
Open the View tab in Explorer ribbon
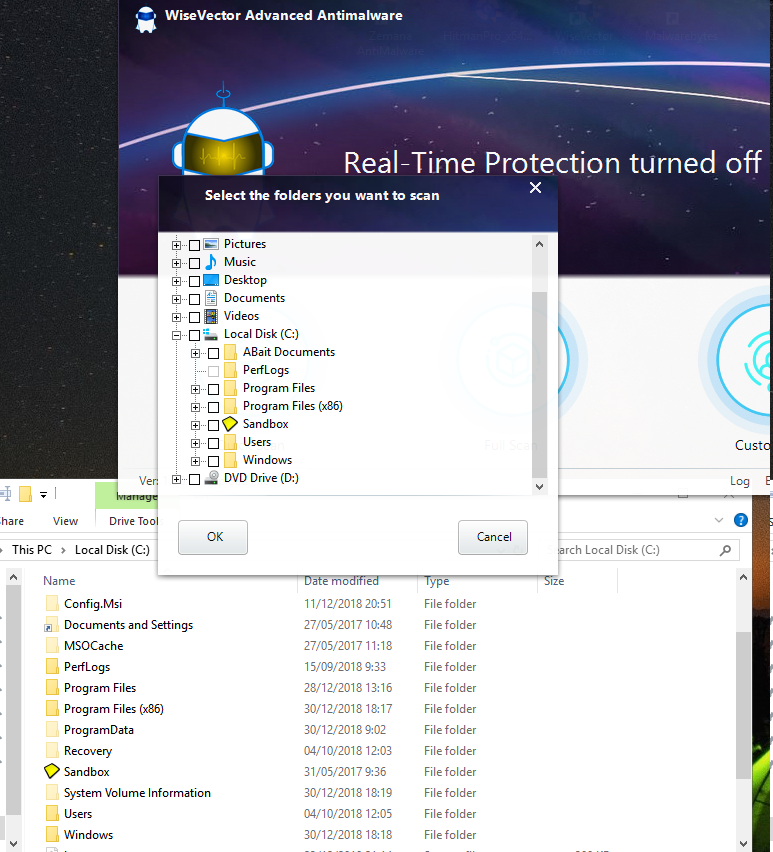coord(66,521)
